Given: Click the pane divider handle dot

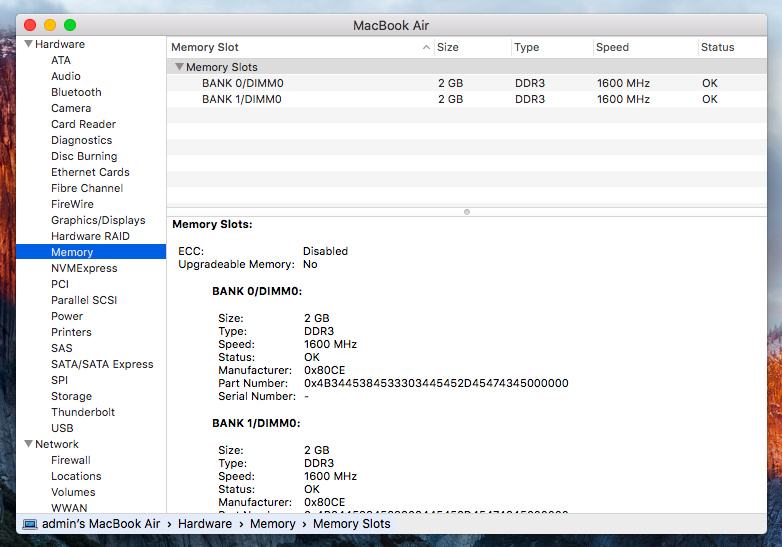Looking at the screenshot, I should coord(467,212).
